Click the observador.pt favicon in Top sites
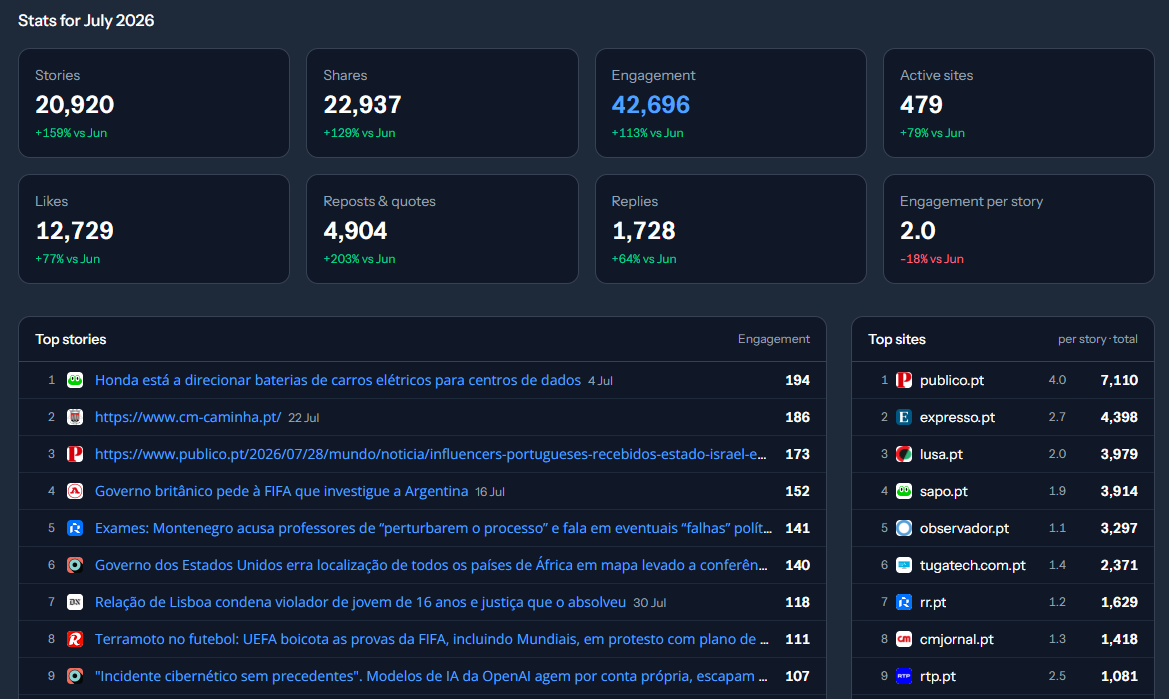 pyautogui.click(x=904, y=528)
